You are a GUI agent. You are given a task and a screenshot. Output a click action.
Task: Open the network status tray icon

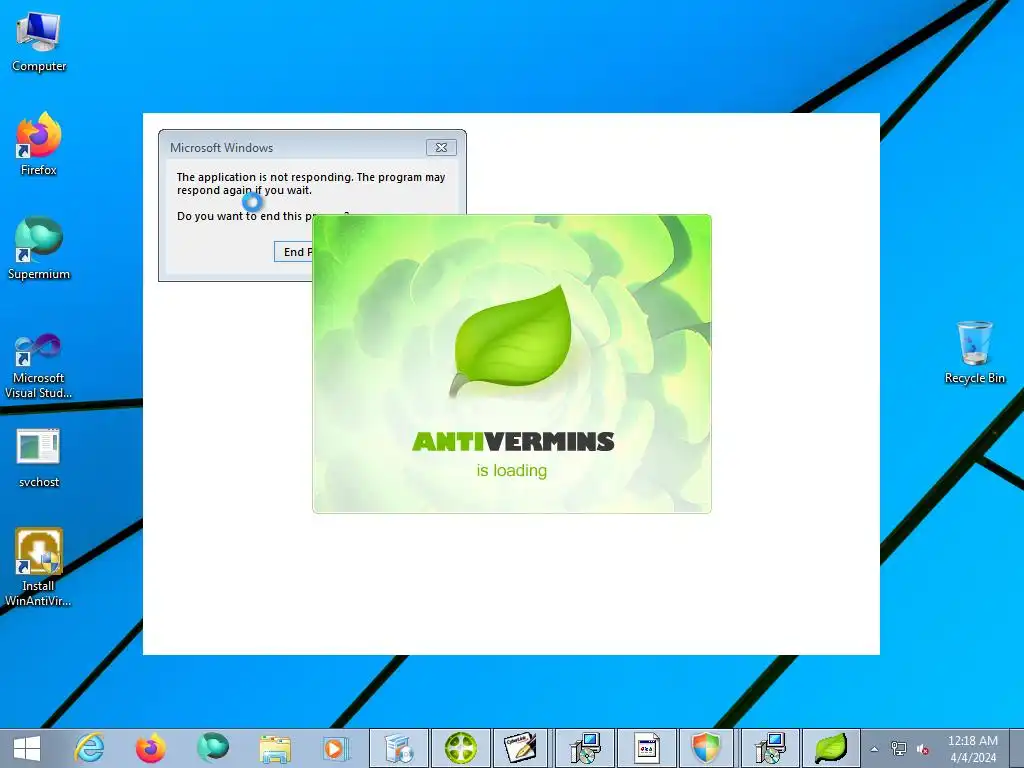899,749
